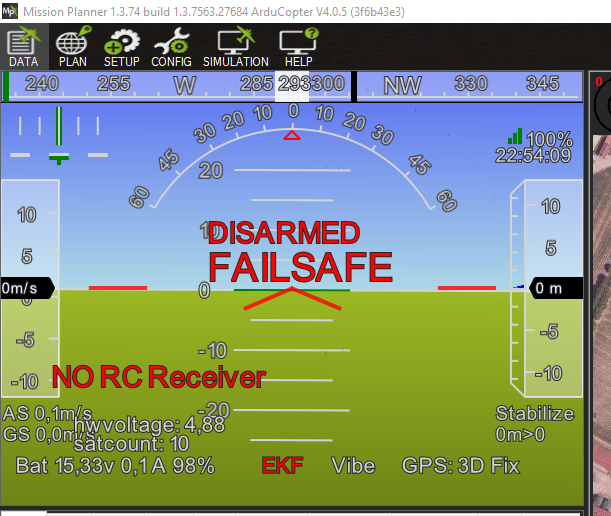Image resolution: width=611 pixels, height=516 pixels.
Task: Click the Vibe vibration status indicator
Action: 353,465
